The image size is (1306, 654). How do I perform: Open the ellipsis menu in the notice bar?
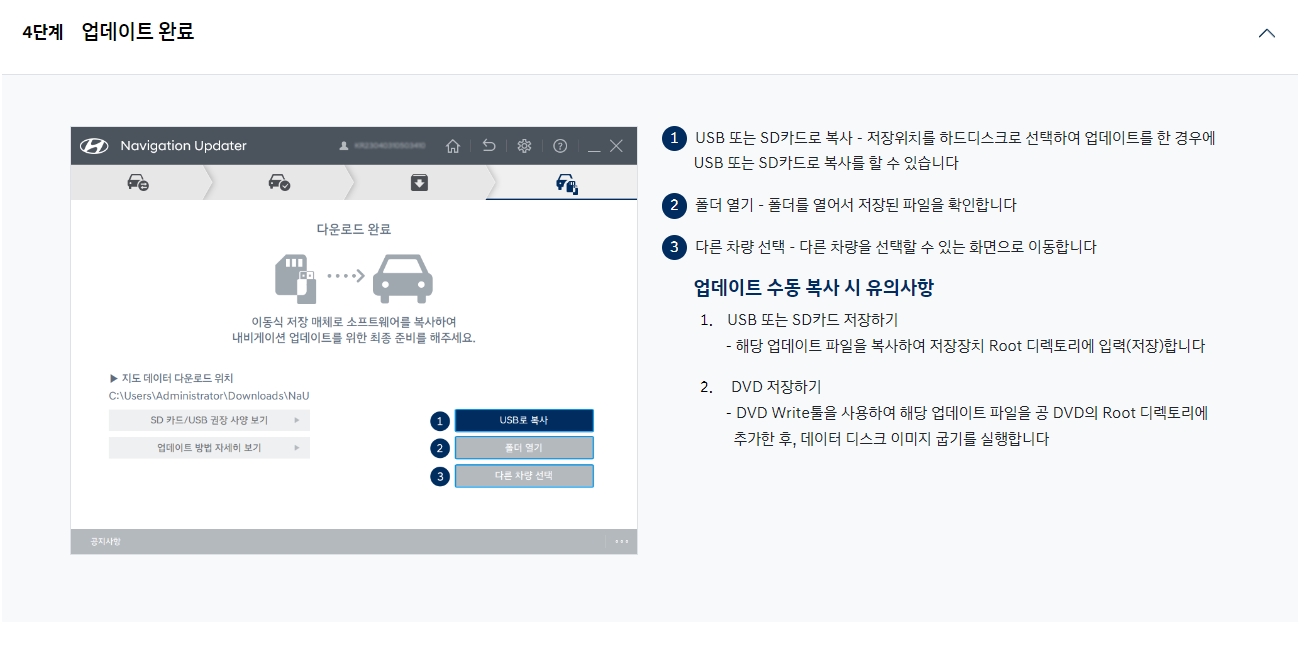621,541
